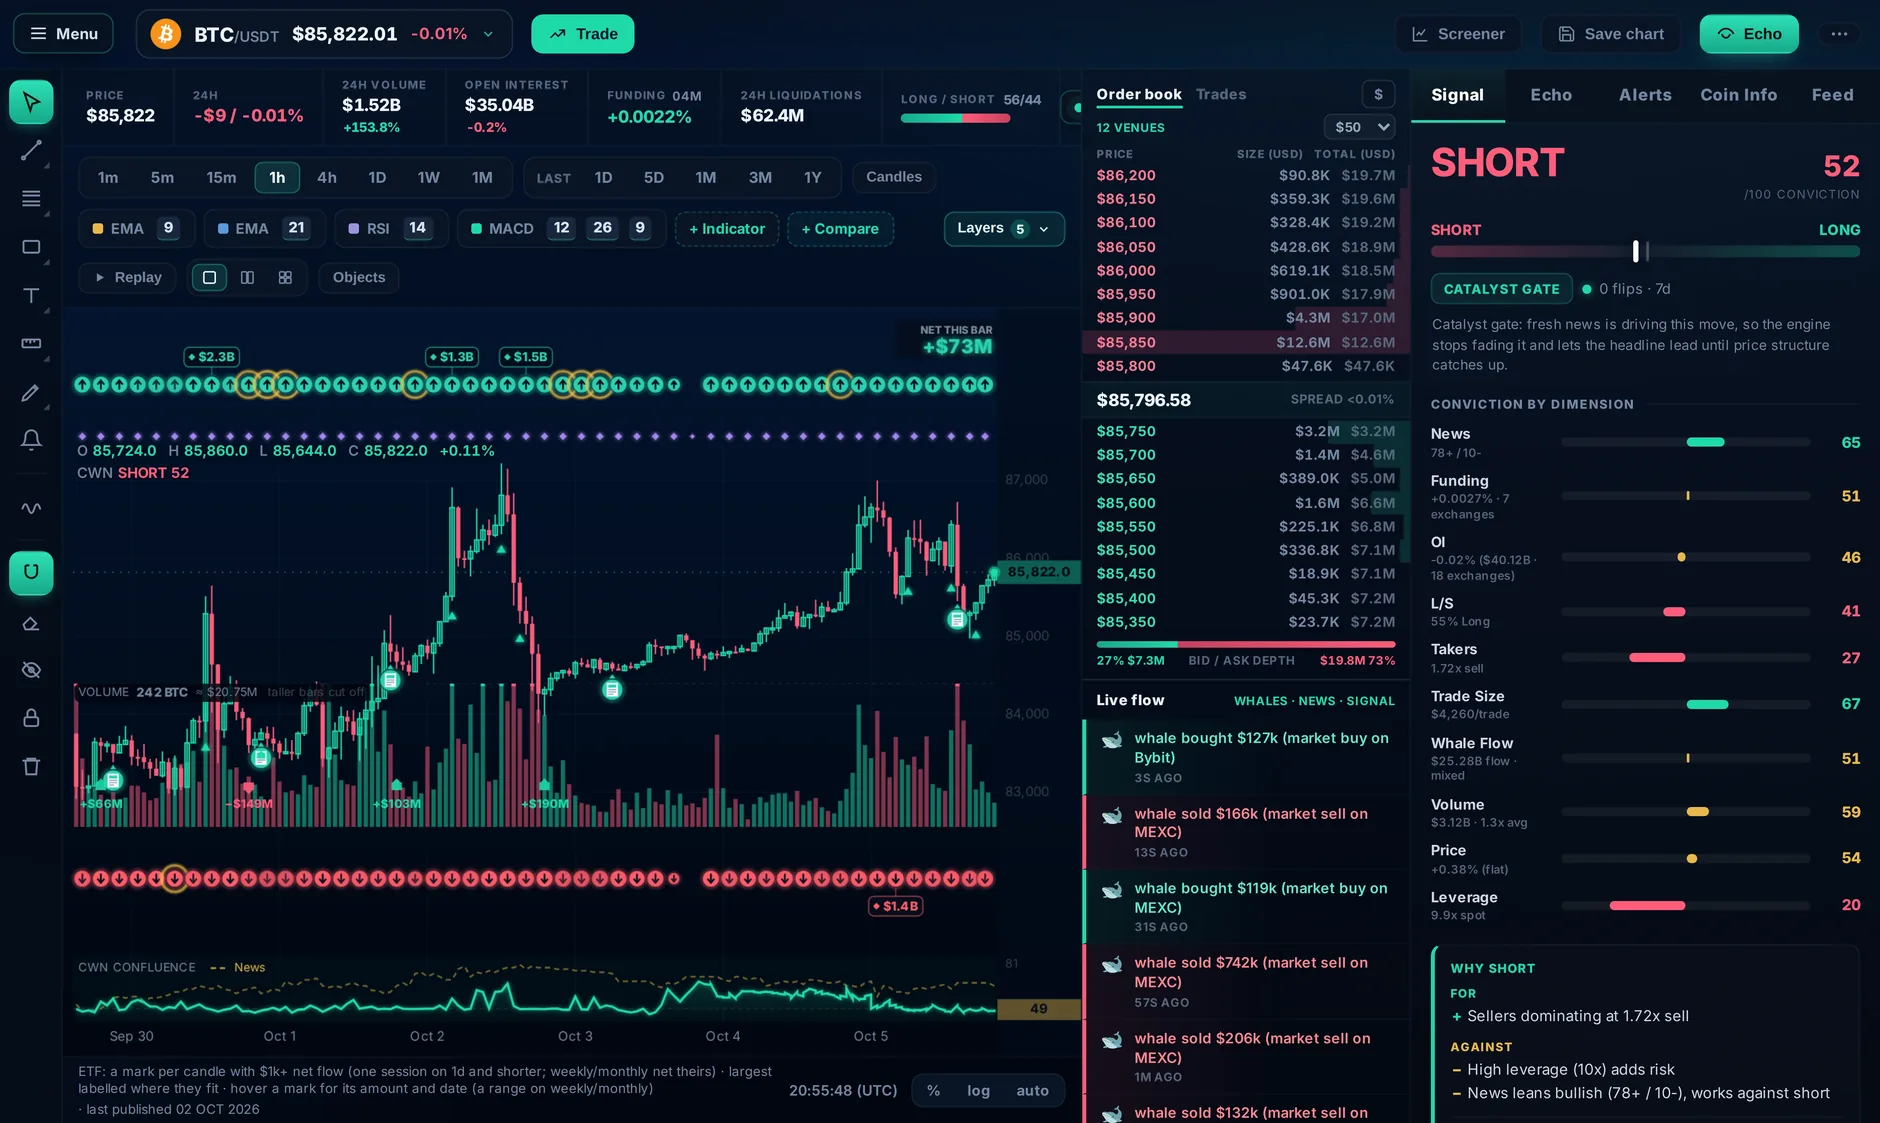The width and height of the screenshot is (1880, 1123).
Task: Open the $50 price grouping dropdown
Action: click(1359, 127)
